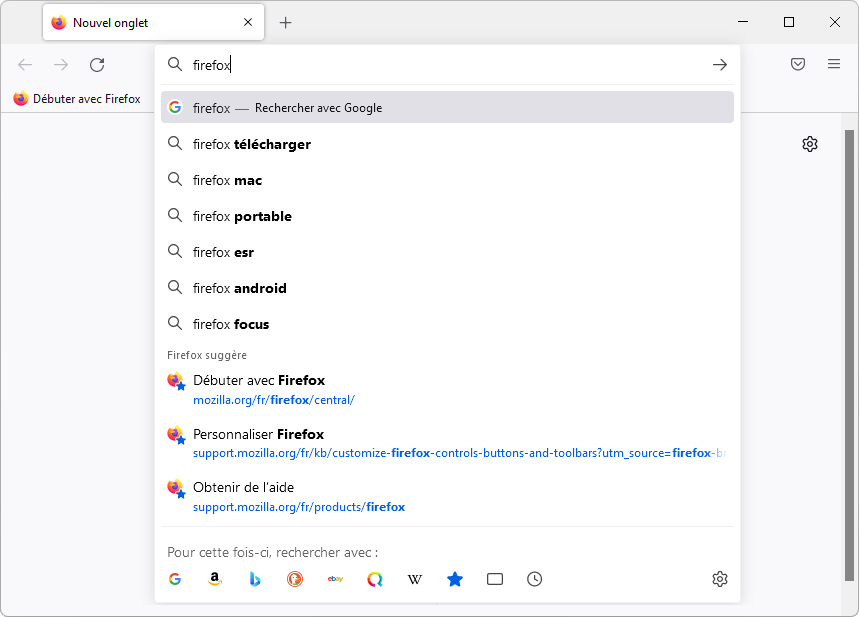Open Personnaliser Firefox suggested bookmark

447,443
